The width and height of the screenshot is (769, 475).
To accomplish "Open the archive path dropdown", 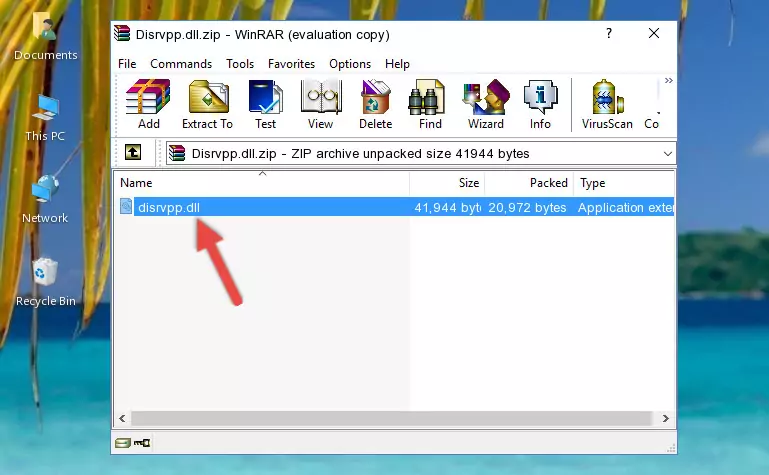I will (x=667, y=154).
